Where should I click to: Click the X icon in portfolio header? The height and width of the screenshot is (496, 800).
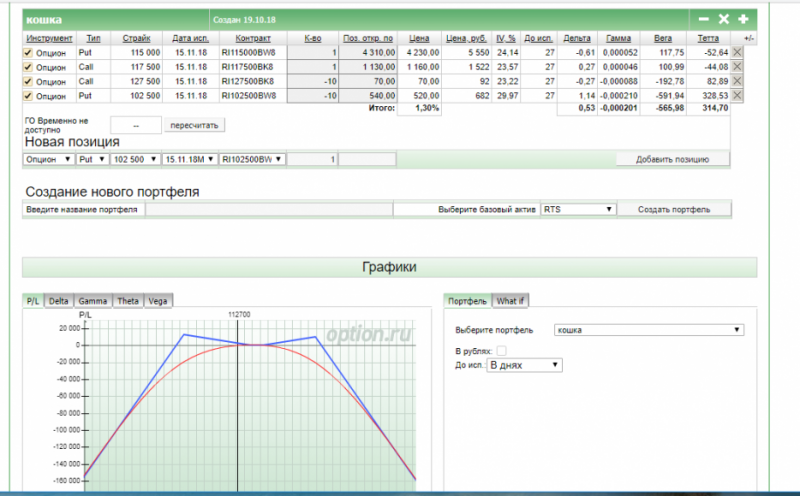coord(723,19)
